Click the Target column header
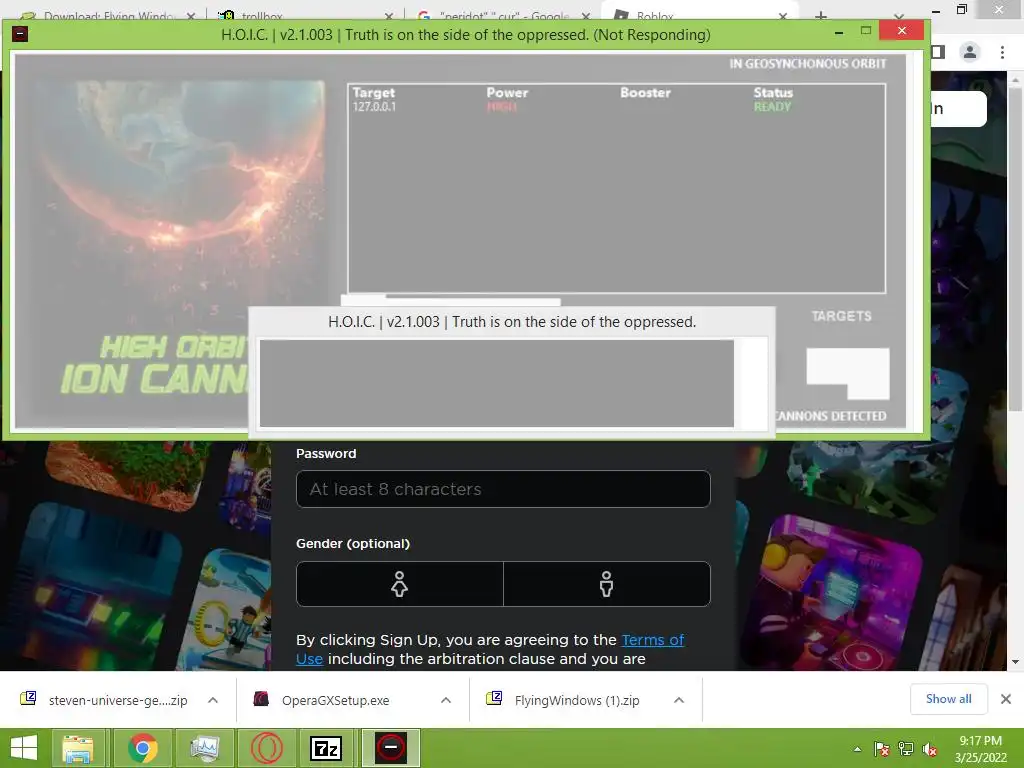1024x768 pixels. [x=374, y=93]
